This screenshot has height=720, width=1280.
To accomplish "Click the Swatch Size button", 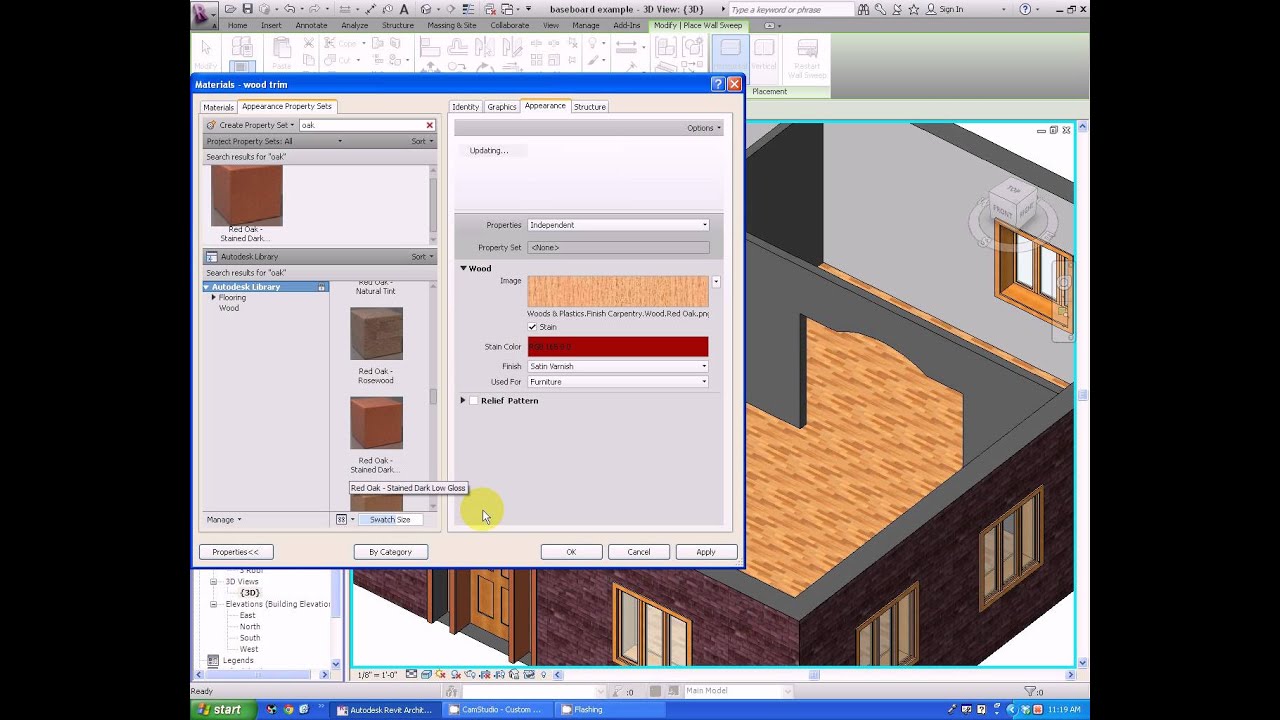I will pyautogui.click(x=390, y=520).
